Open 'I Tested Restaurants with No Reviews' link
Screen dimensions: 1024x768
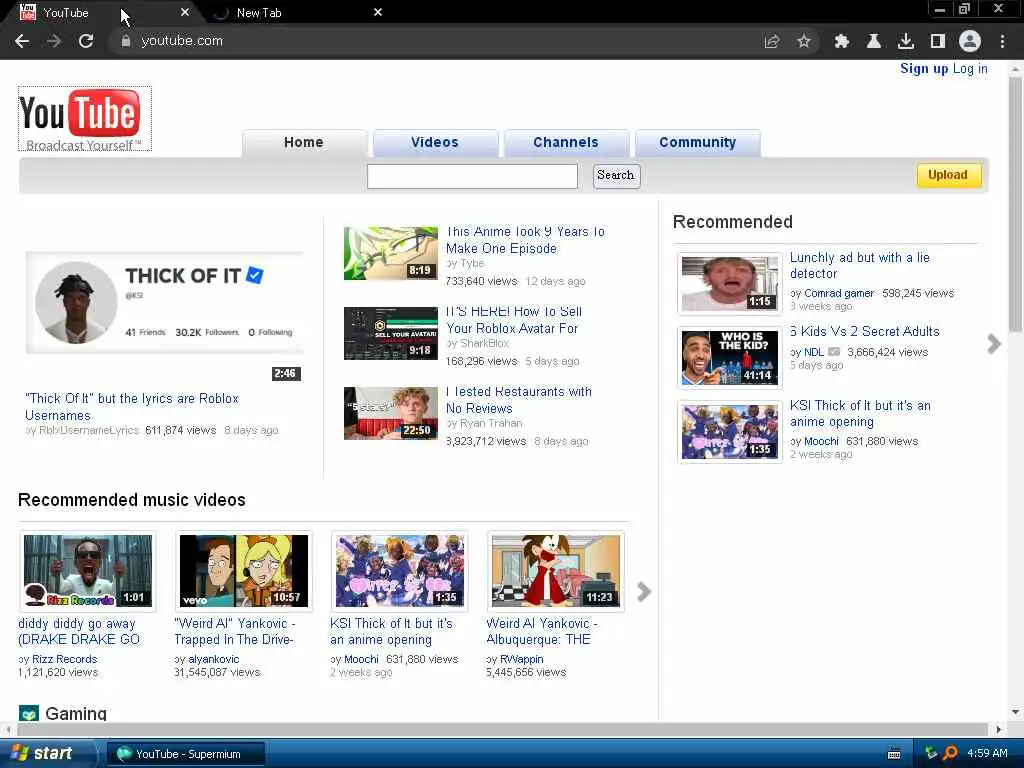click(x=519, y=400)
